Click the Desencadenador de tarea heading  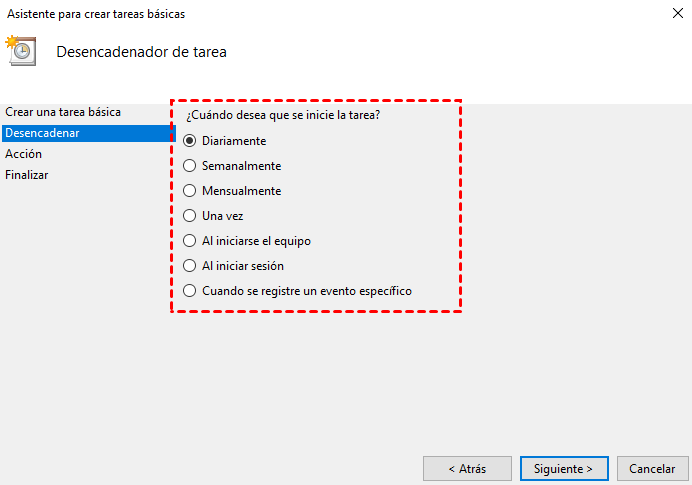click(x=141, y=52)
